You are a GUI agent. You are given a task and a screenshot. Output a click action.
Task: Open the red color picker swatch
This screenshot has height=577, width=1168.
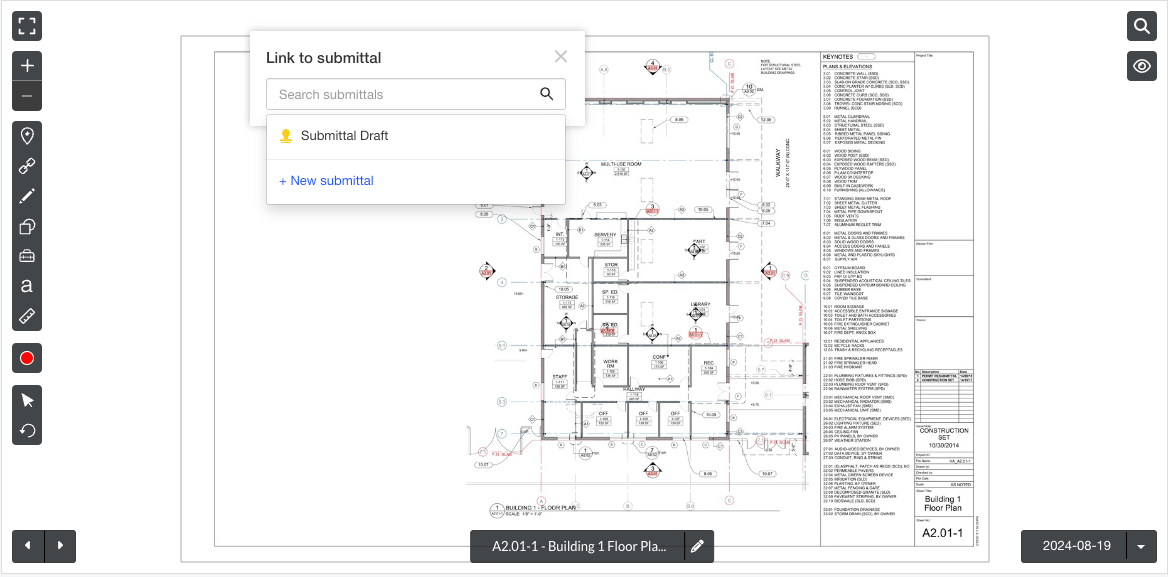point(27,357)
